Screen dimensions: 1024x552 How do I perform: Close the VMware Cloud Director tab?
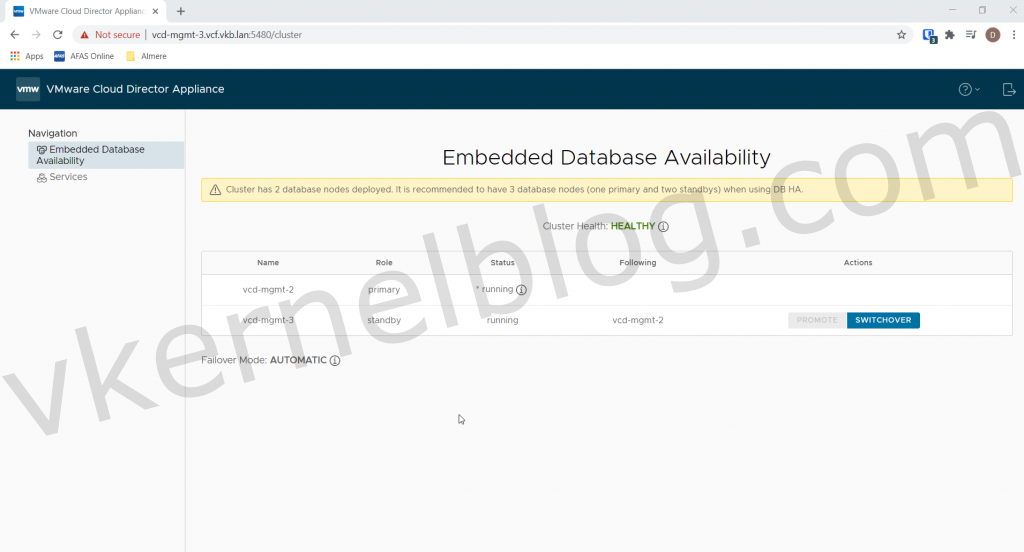(155, 11)
